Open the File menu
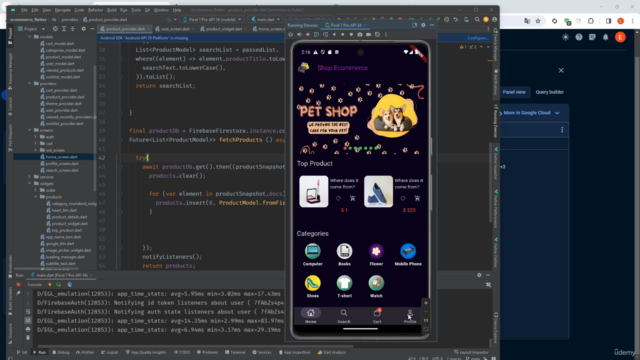640x360 pixels. [x=24, y=10]
